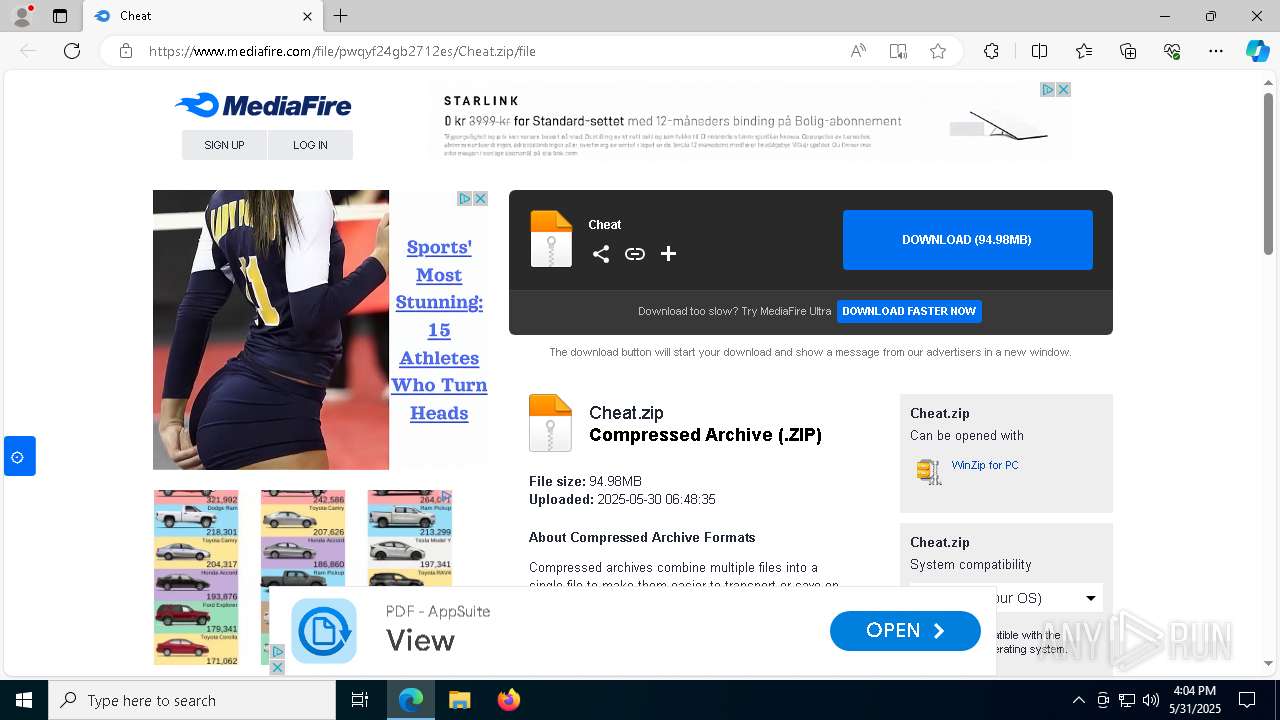Open the tab actions menu icon
The image size is (1280, 720).
click(x=60, y=16)
